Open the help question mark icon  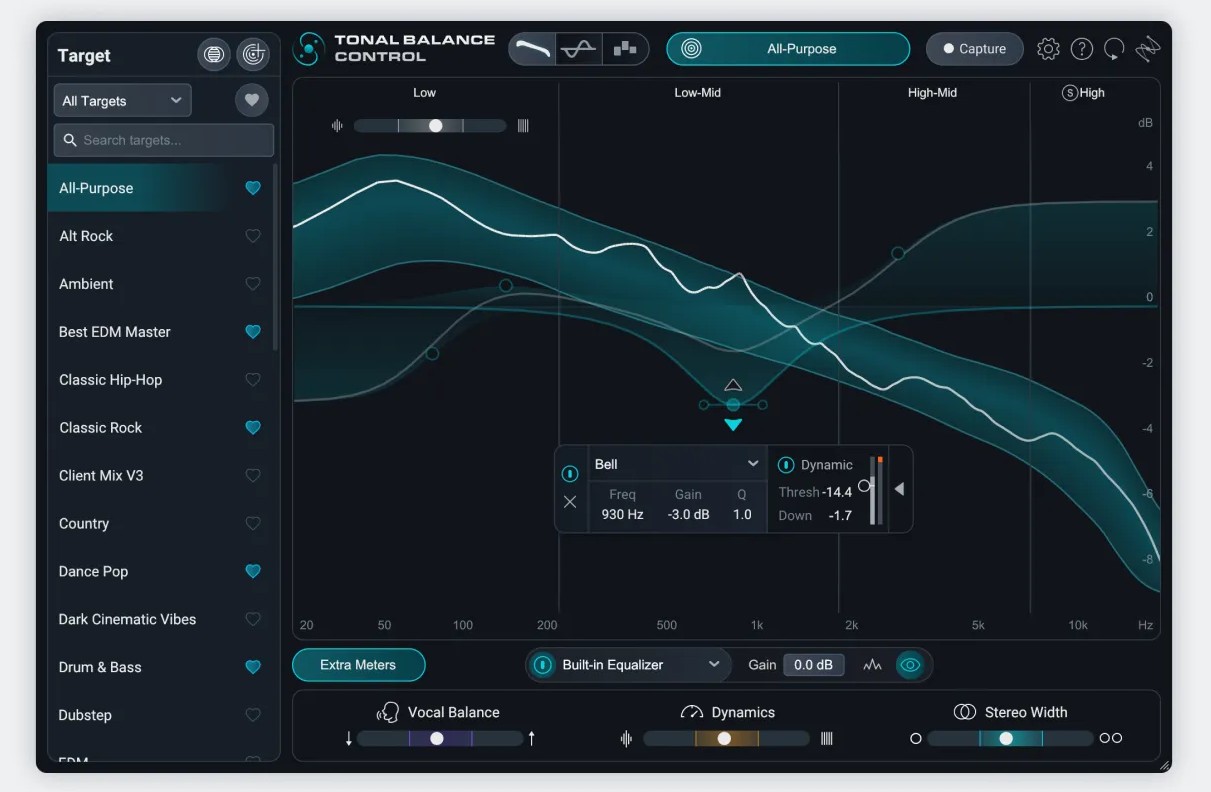1081,49
